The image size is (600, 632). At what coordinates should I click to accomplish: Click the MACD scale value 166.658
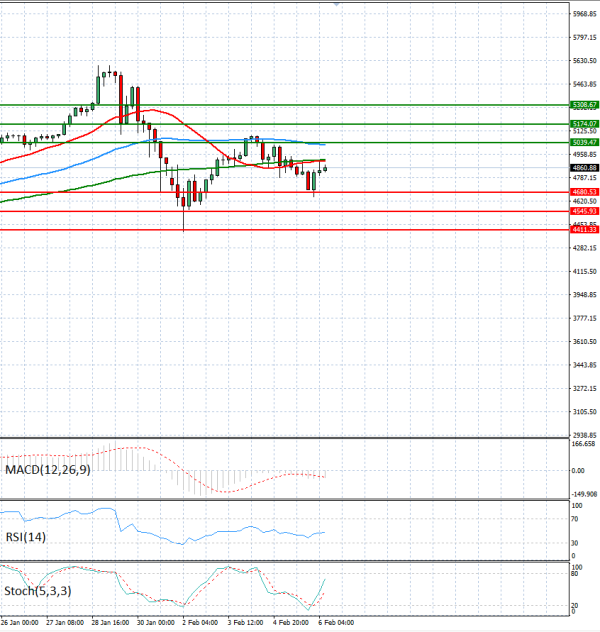(585, 446)
